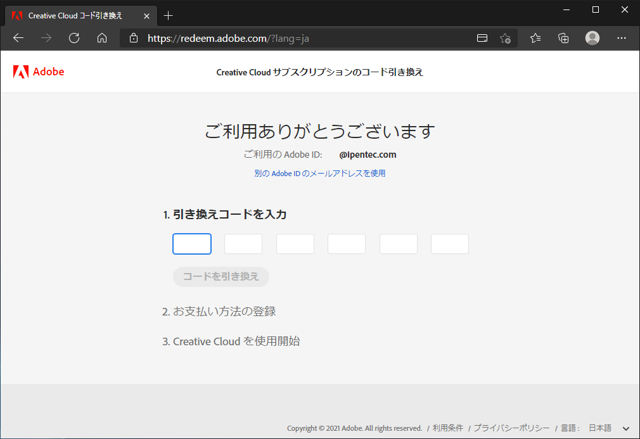This screenshot has width=640, height=439.
Task: Click the second redemption code box
Action: point(243,244)
